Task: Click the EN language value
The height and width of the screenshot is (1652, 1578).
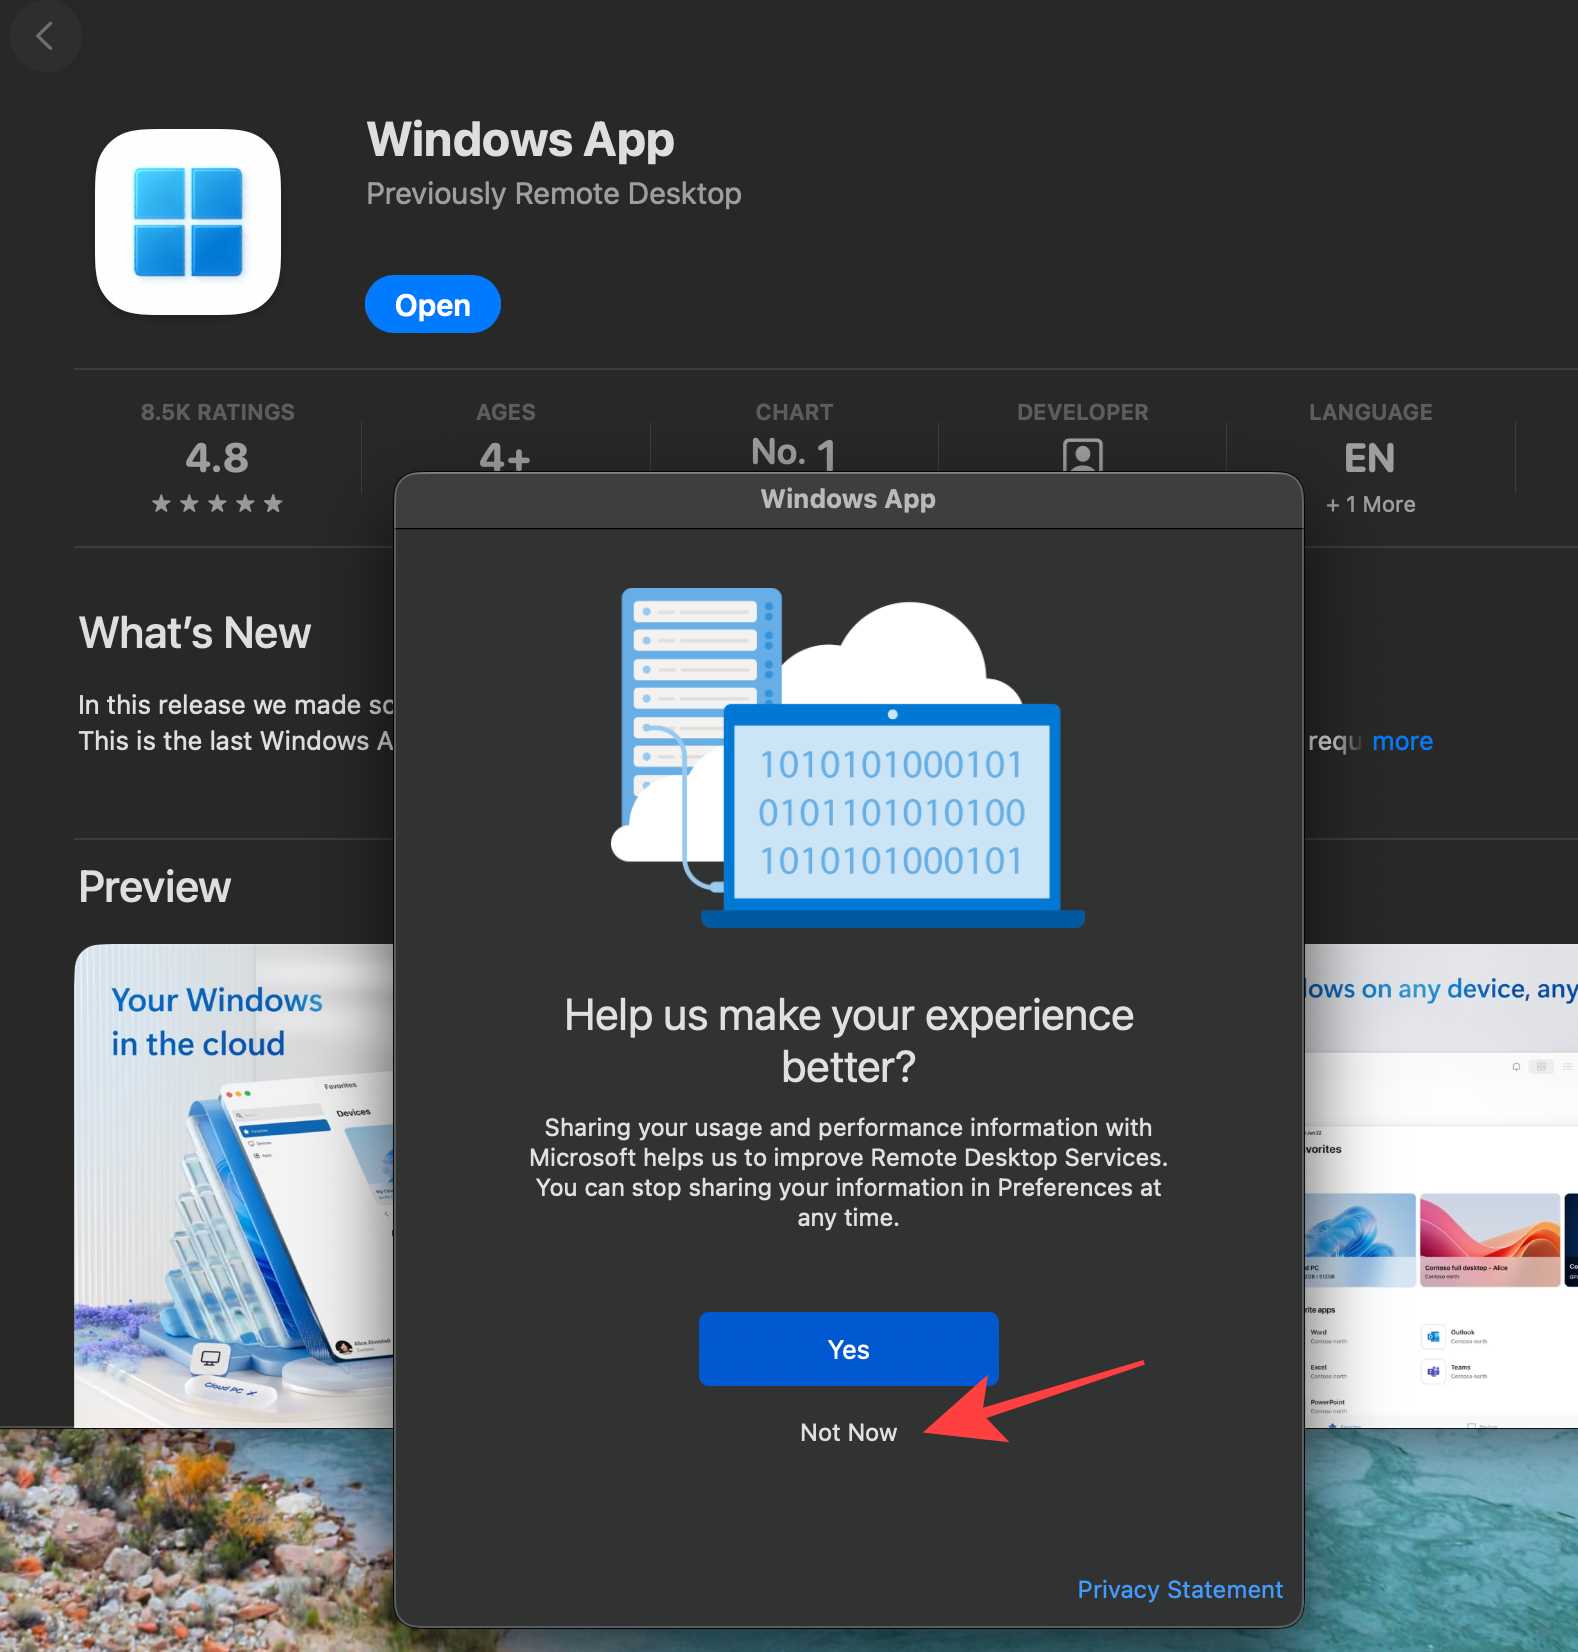Action: tap(1370, 458)
